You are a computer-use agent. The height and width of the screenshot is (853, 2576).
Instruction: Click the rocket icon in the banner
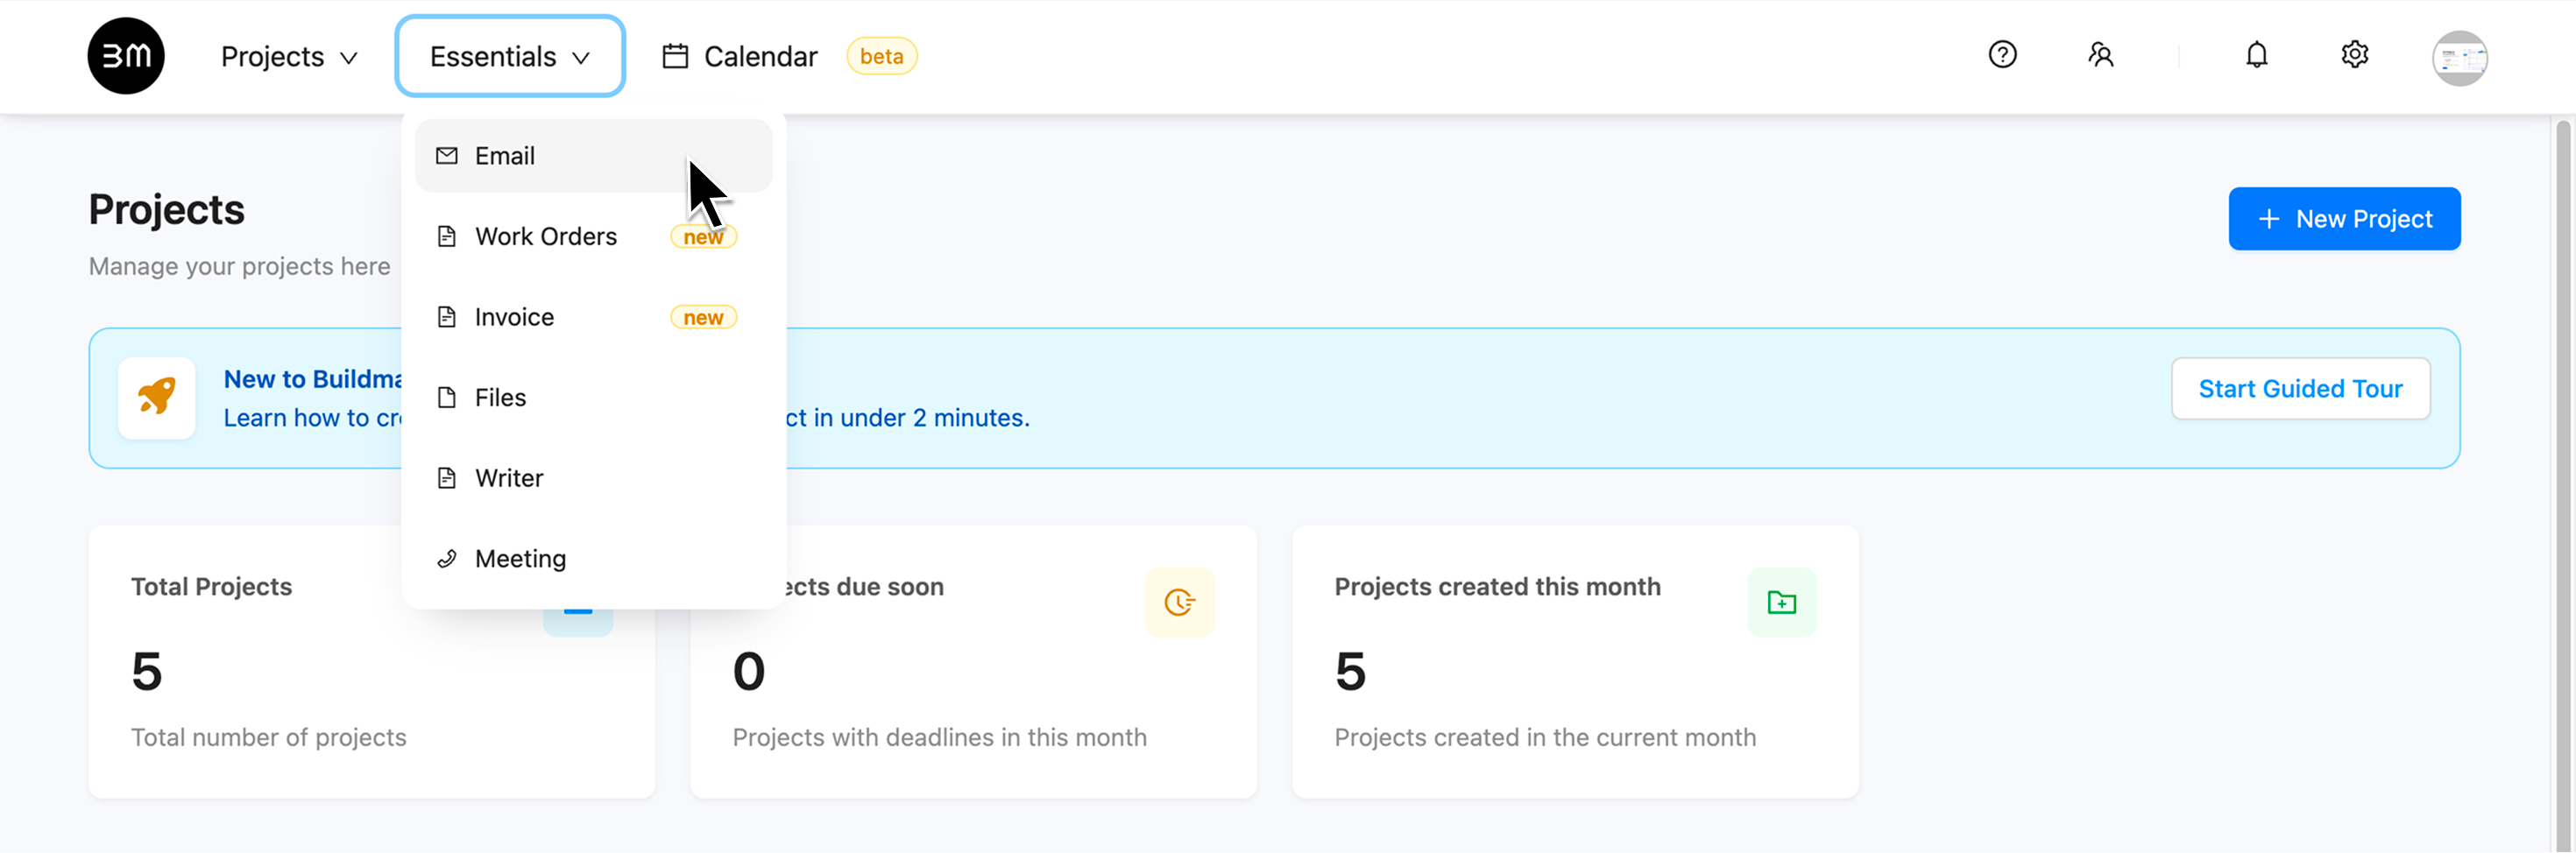click(x=157, y=398)
